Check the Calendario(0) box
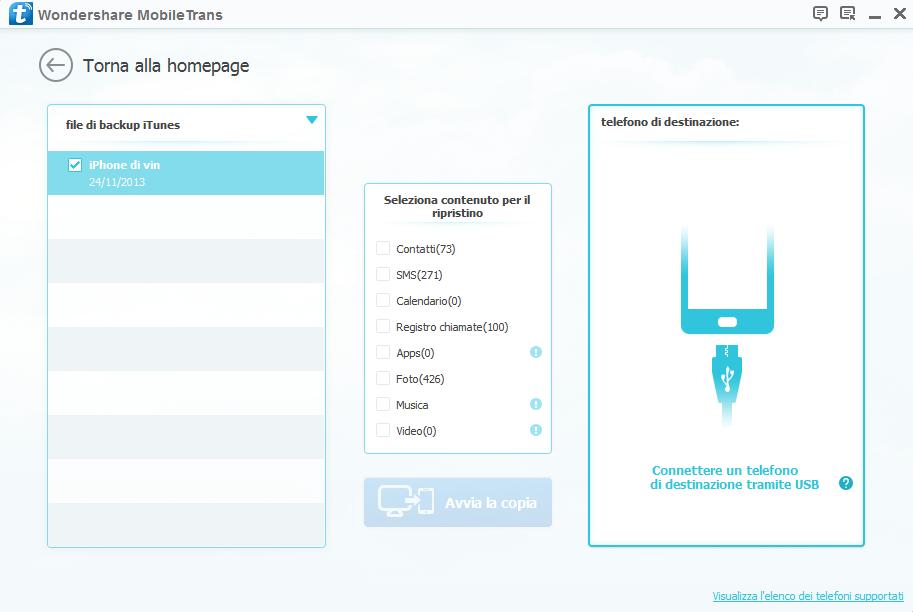This screenshot has width=913, height=612. 383,300
